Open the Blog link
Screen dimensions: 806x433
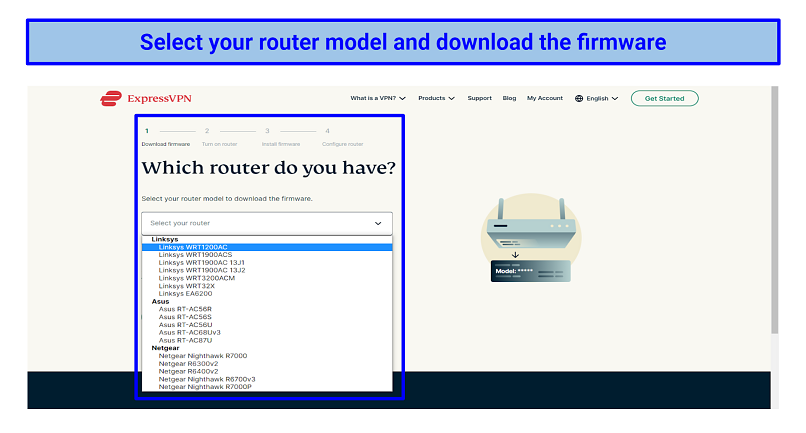[x=509, y=98]
